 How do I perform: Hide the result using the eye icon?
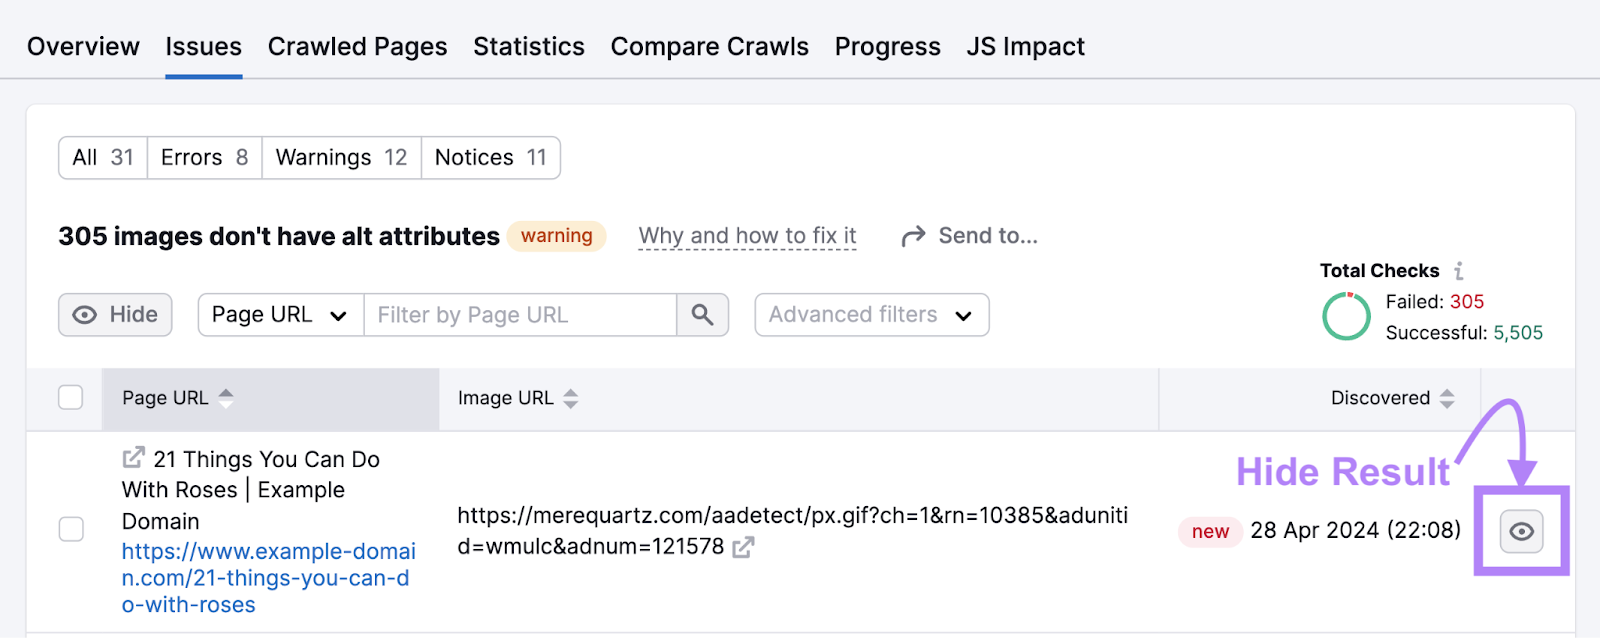tap(1521, 531)
